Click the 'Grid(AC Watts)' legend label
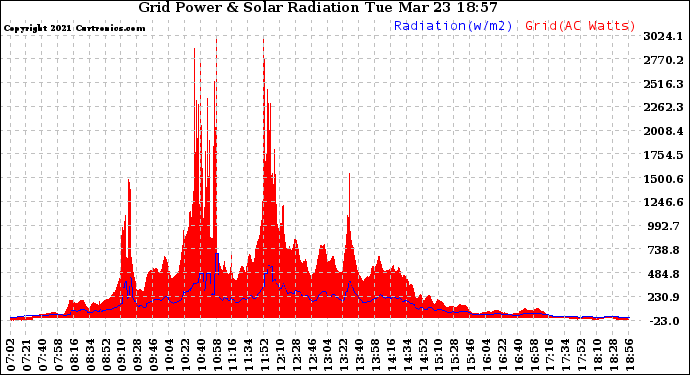This screenshot has height=375, width=690. pos(580,26)
